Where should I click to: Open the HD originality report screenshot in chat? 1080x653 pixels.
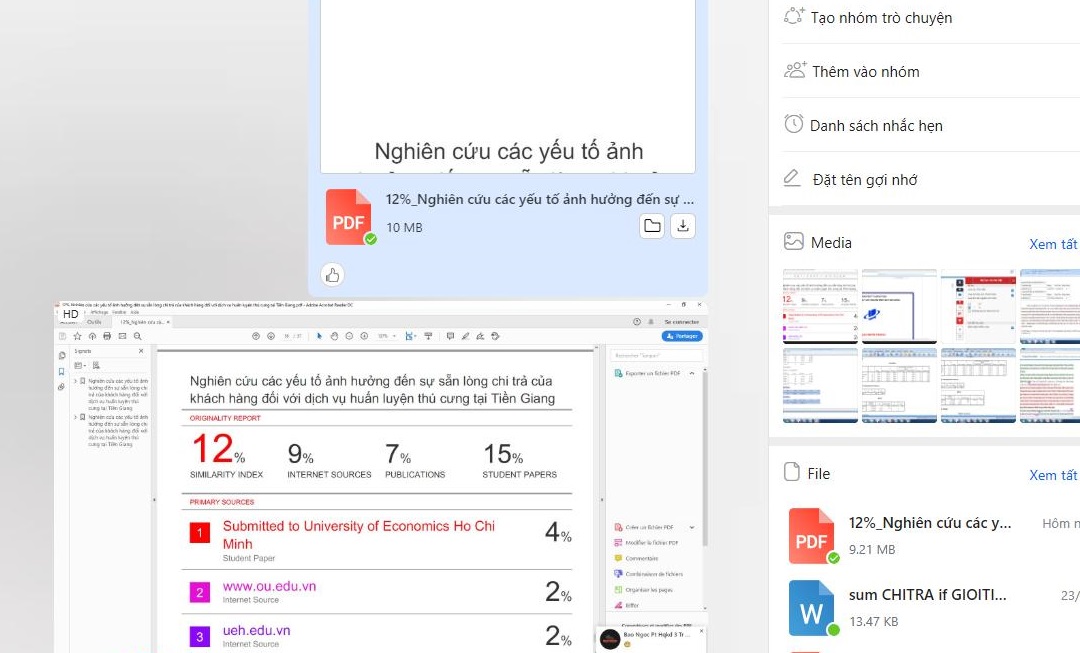click(x=381, y=477)
